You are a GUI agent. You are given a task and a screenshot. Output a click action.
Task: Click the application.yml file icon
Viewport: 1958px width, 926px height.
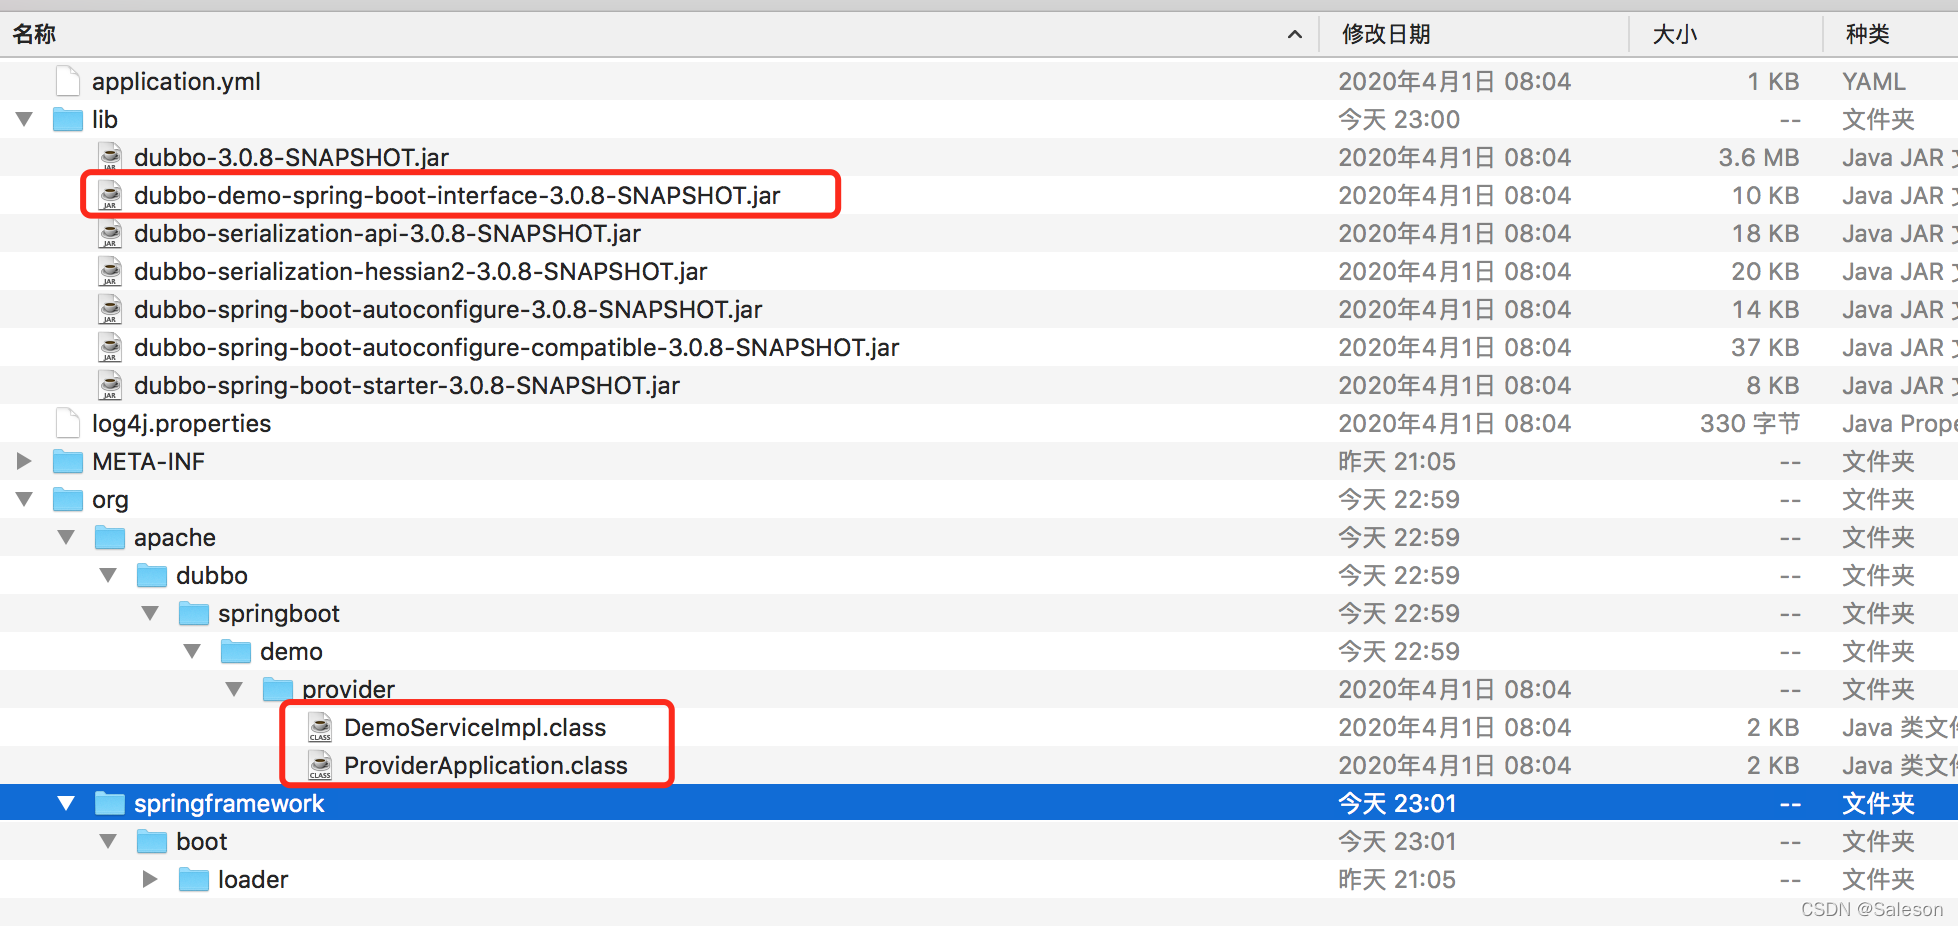click(x=68, y=81)
